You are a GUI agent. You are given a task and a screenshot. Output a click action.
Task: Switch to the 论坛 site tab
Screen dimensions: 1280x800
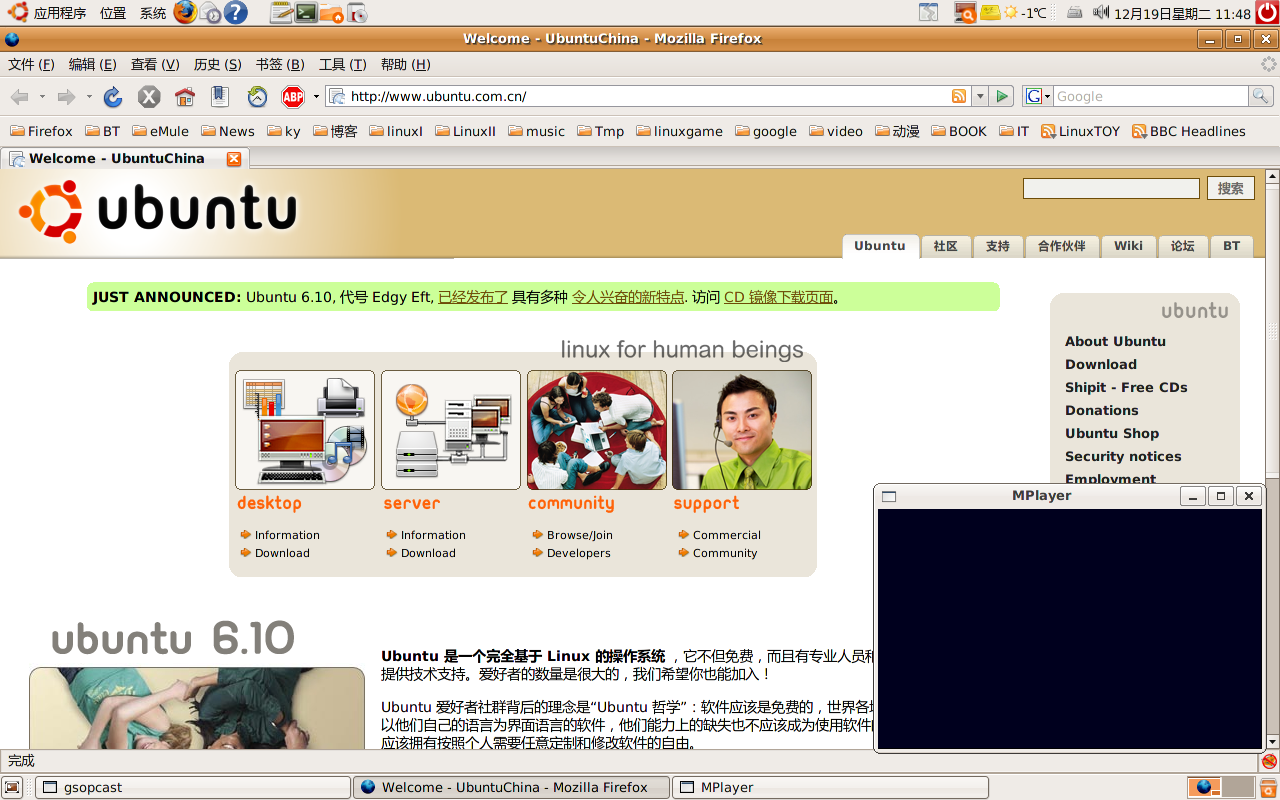1182,246
